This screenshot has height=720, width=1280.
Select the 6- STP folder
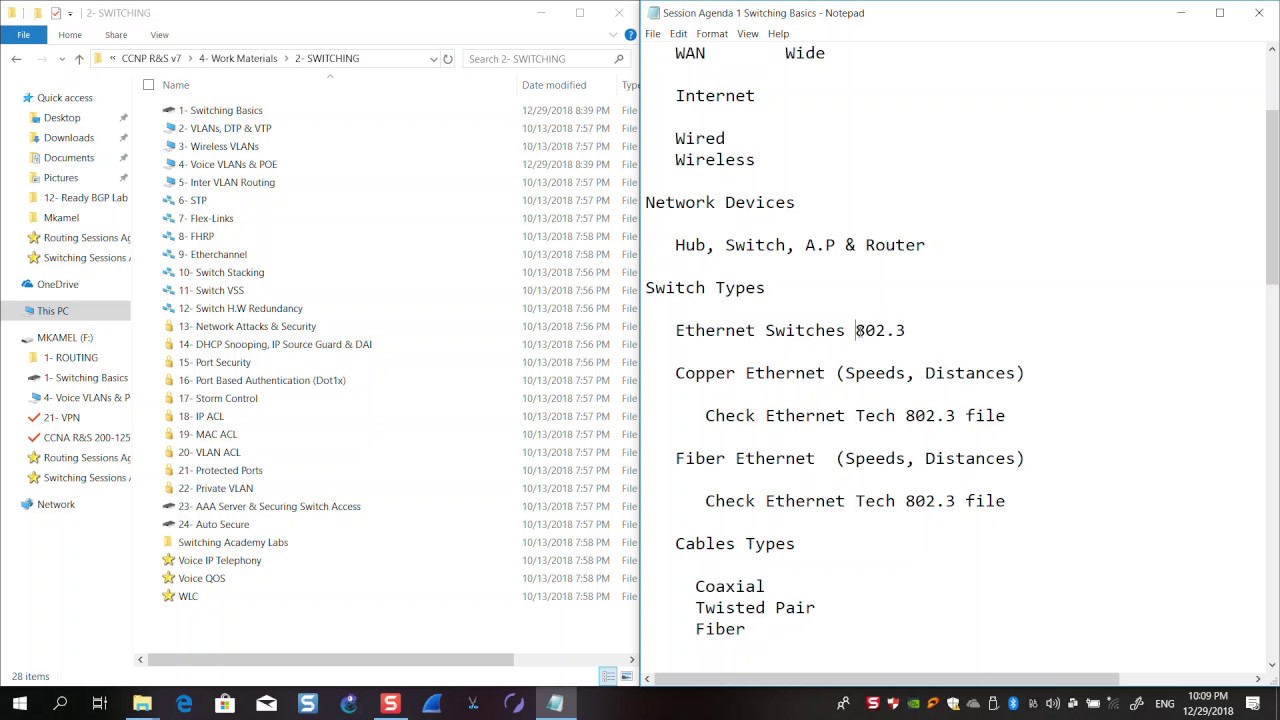(192, 201)
